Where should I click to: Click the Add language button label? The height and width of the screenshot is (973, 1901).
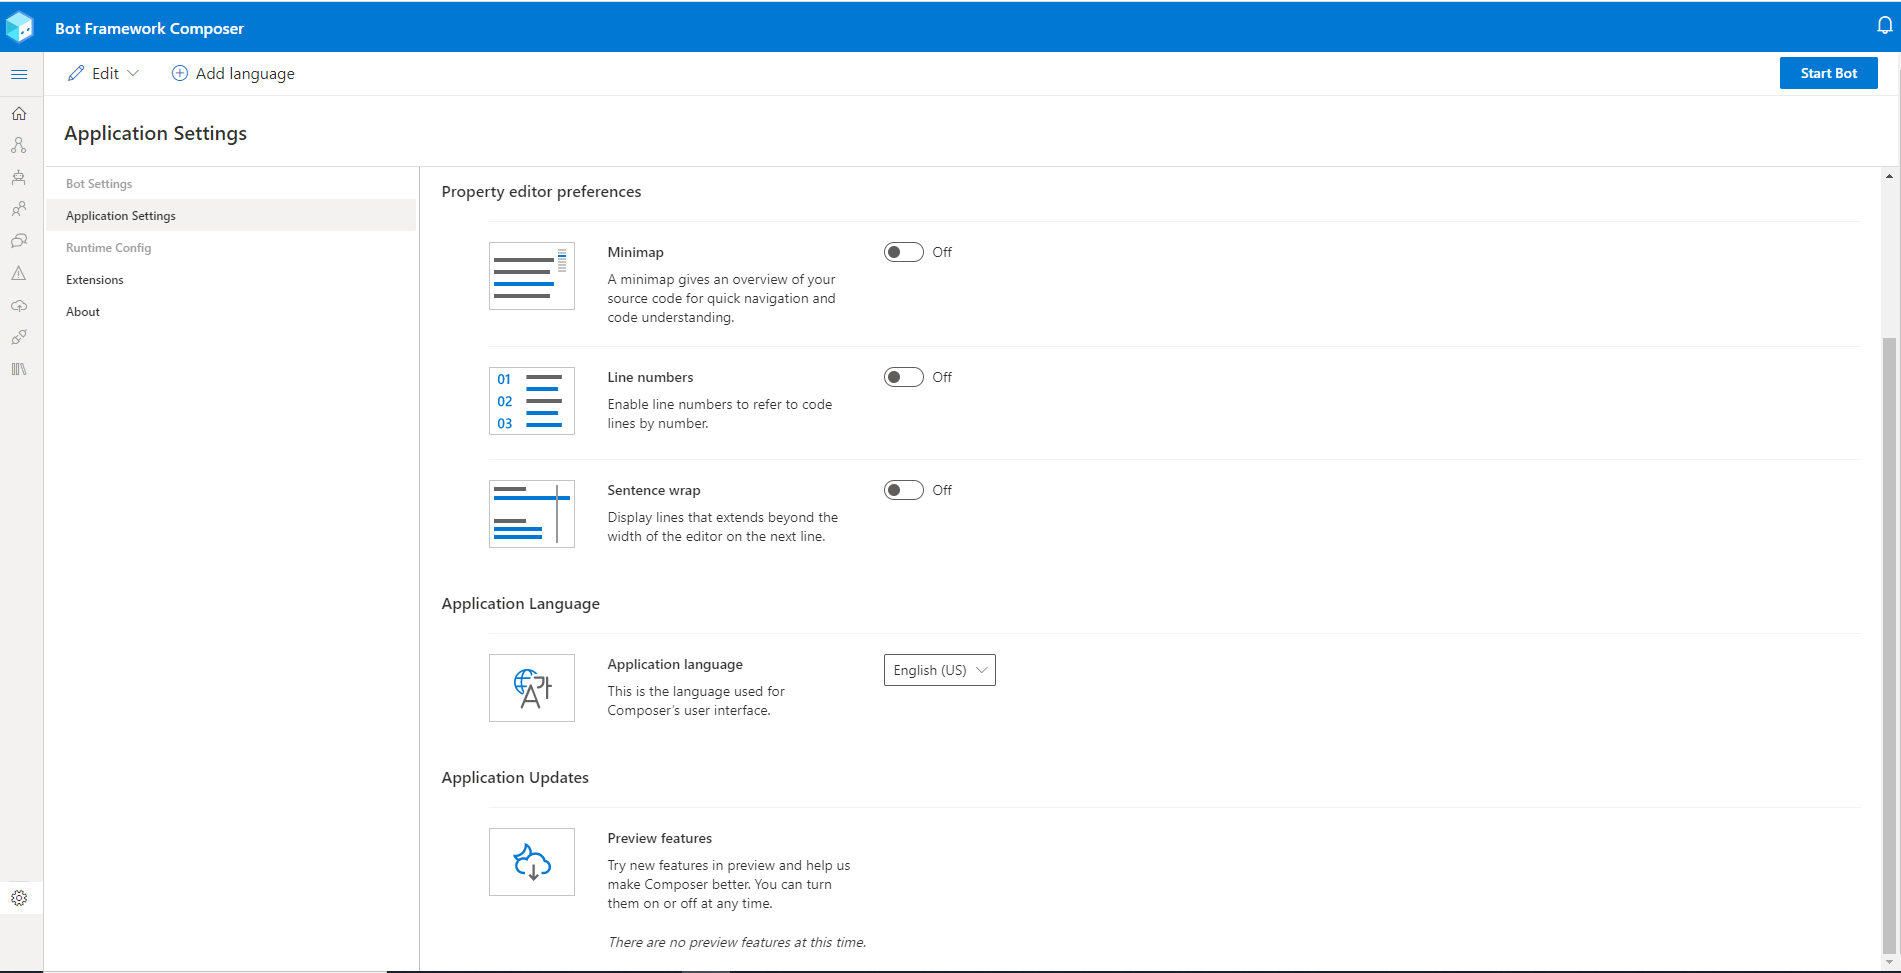(x=245, y=74)
